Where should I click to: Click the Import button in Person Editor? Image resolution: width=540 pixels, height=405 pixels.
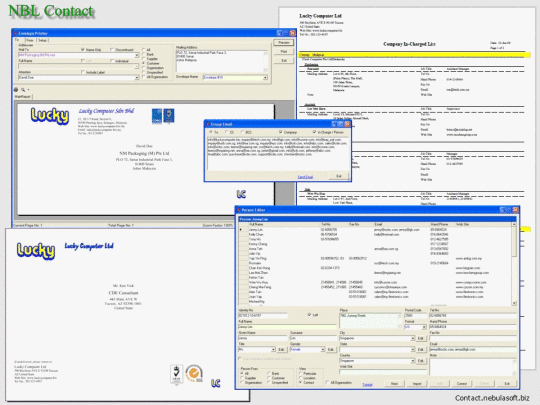(417, 383)
